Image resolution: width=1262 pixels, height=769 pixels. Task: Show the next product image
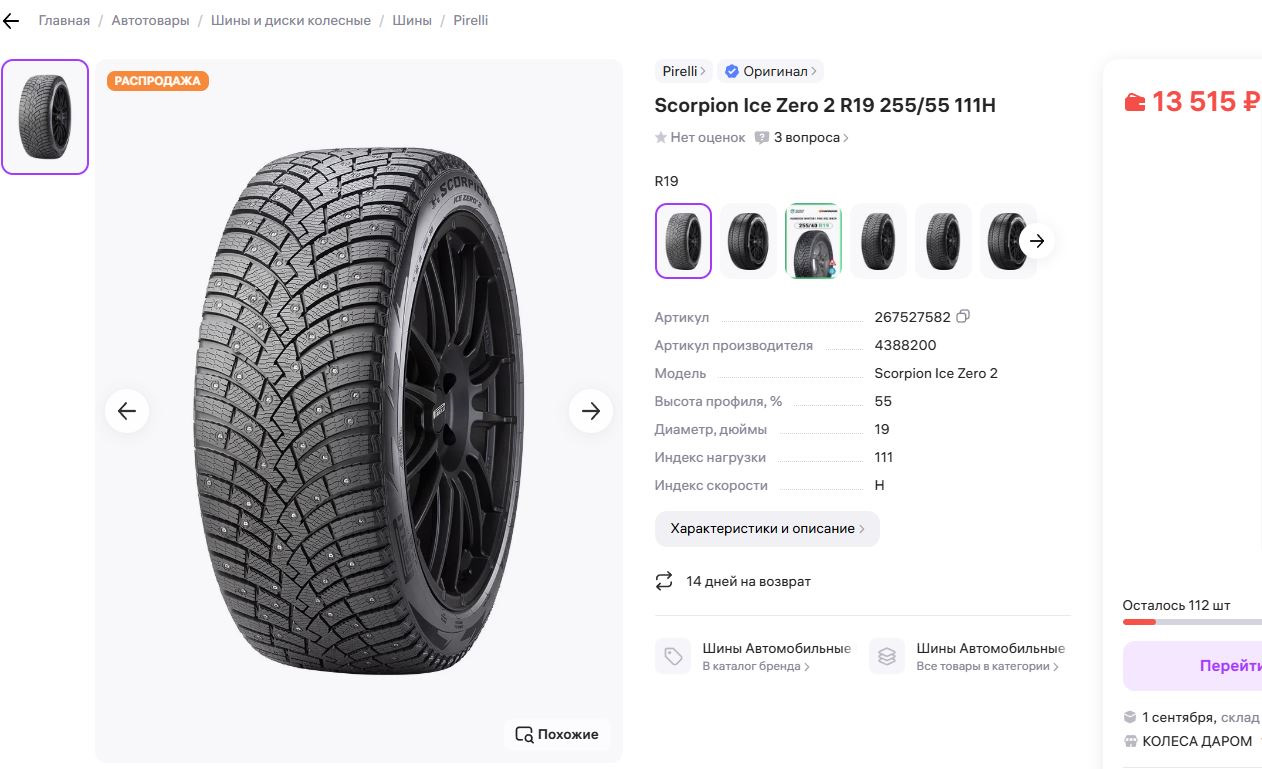click(x=591, y=411)
